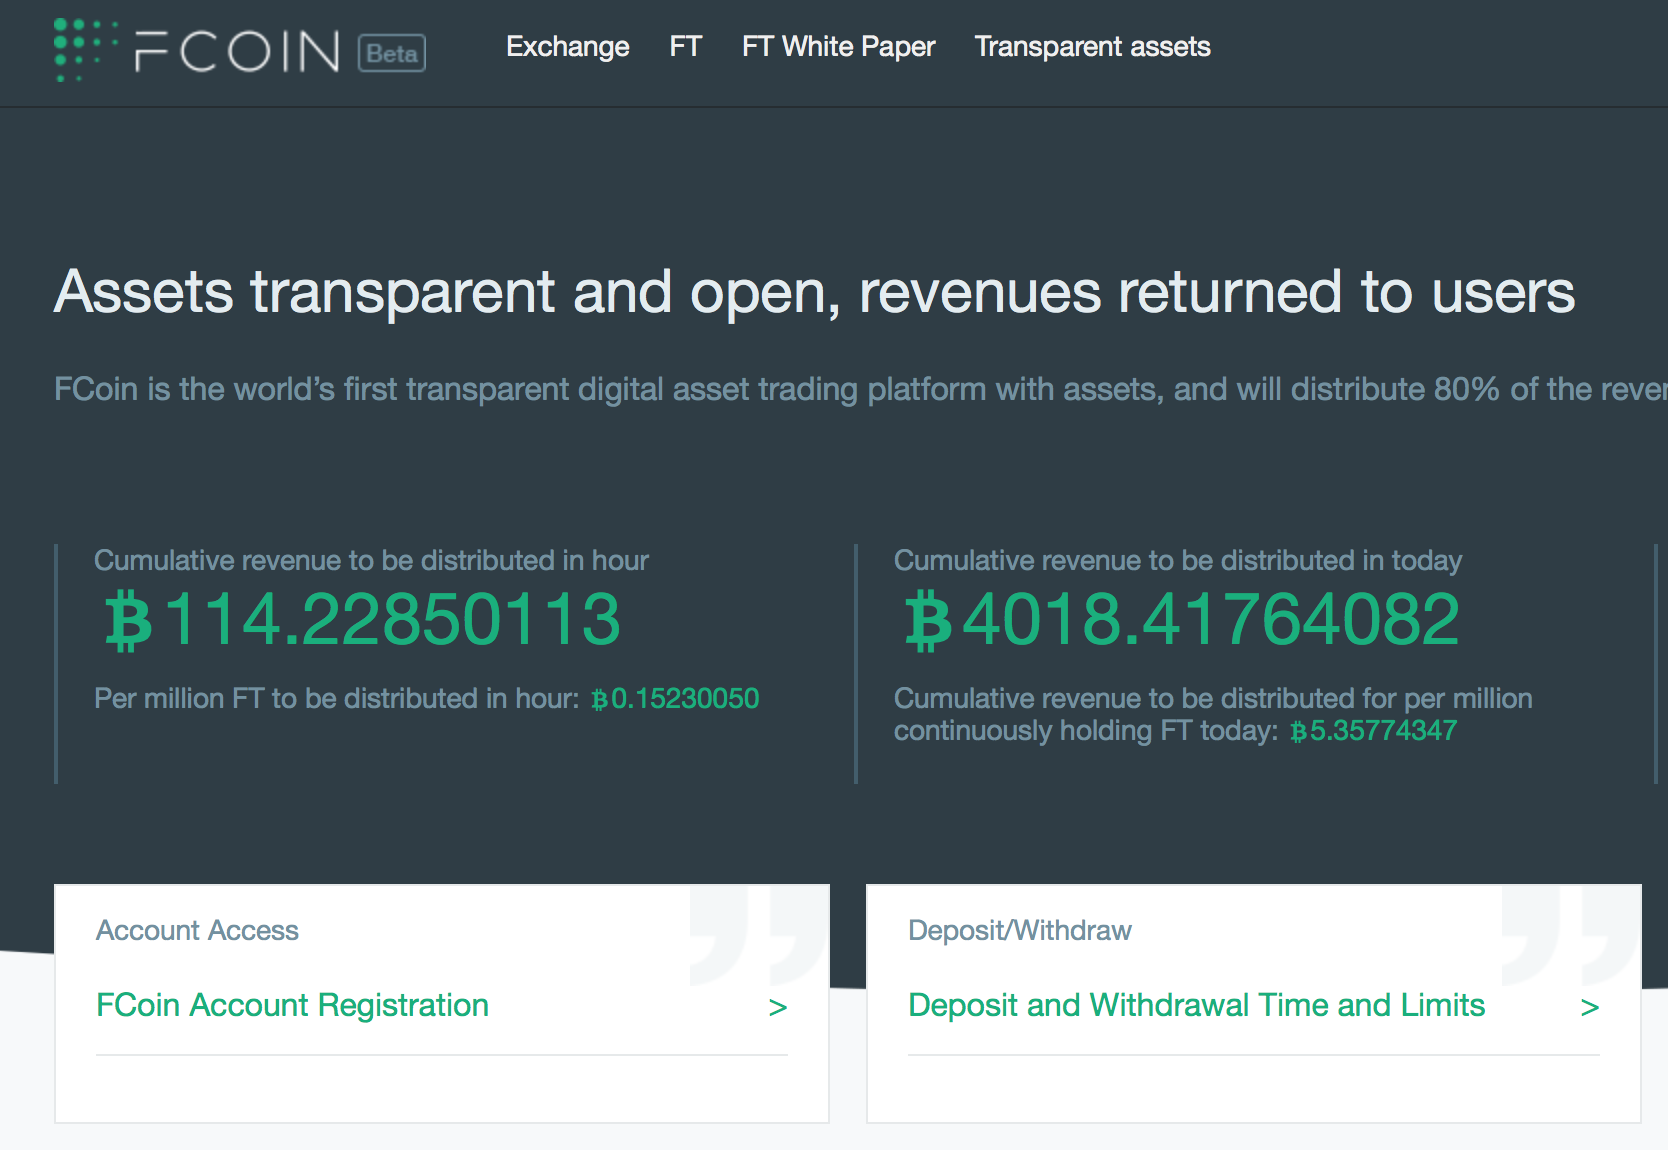The image size is (1668, 1150).
Task: Click 'Per million FT to be distributed in hour' label
Action: coord(337,698)
